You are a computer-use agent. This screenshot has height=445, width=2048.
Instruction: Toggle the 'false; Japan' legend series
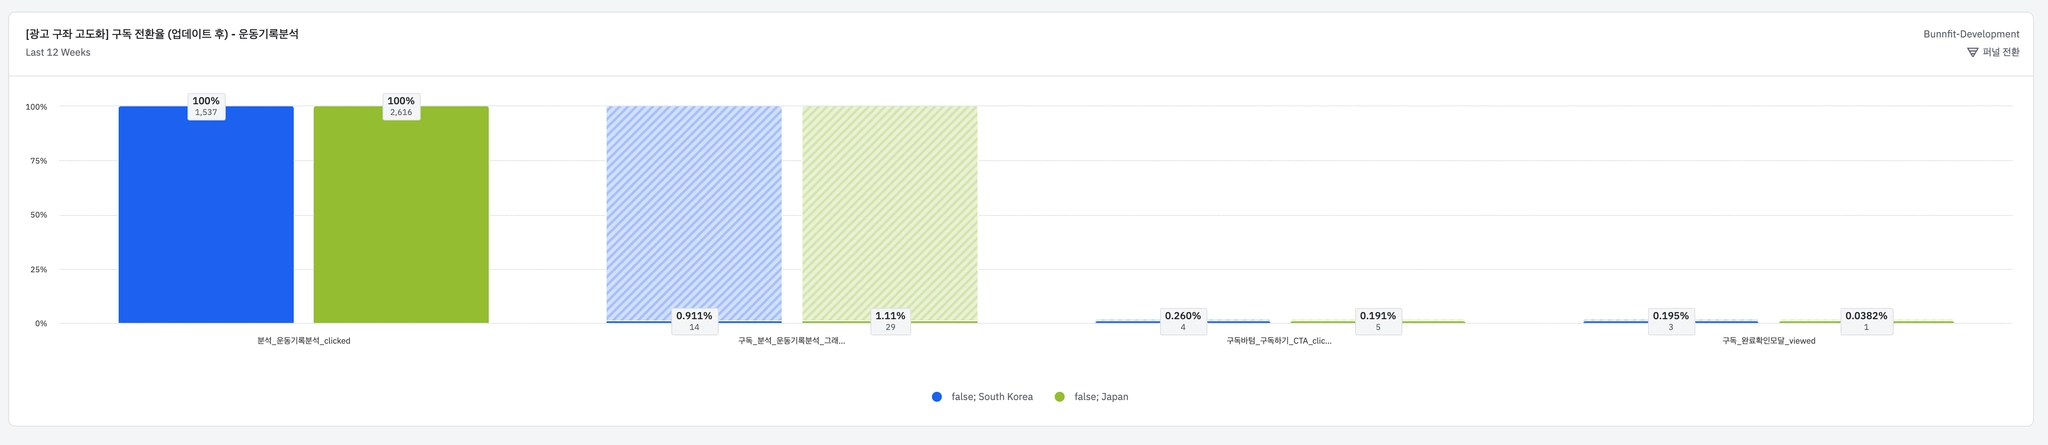pos(1101,397)
